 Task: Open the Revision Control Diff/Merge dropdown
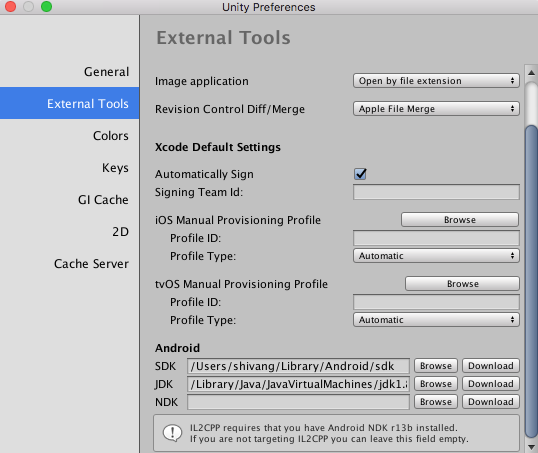pos(436,109)
